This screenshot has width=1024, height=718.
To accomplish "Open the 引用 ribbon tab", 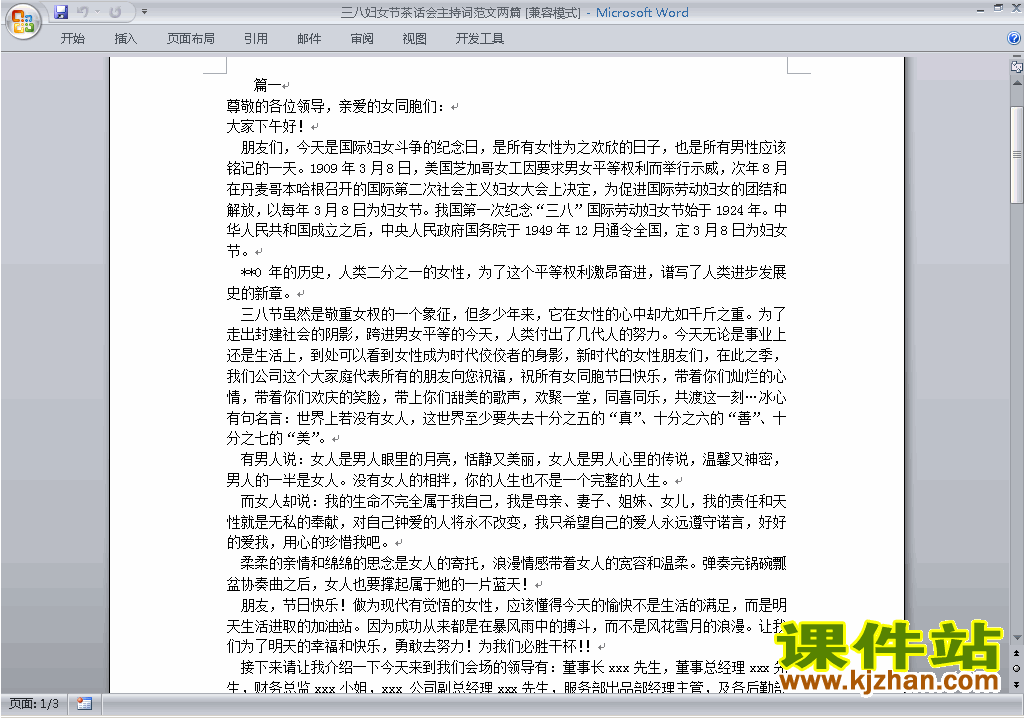I will point(256,39).
